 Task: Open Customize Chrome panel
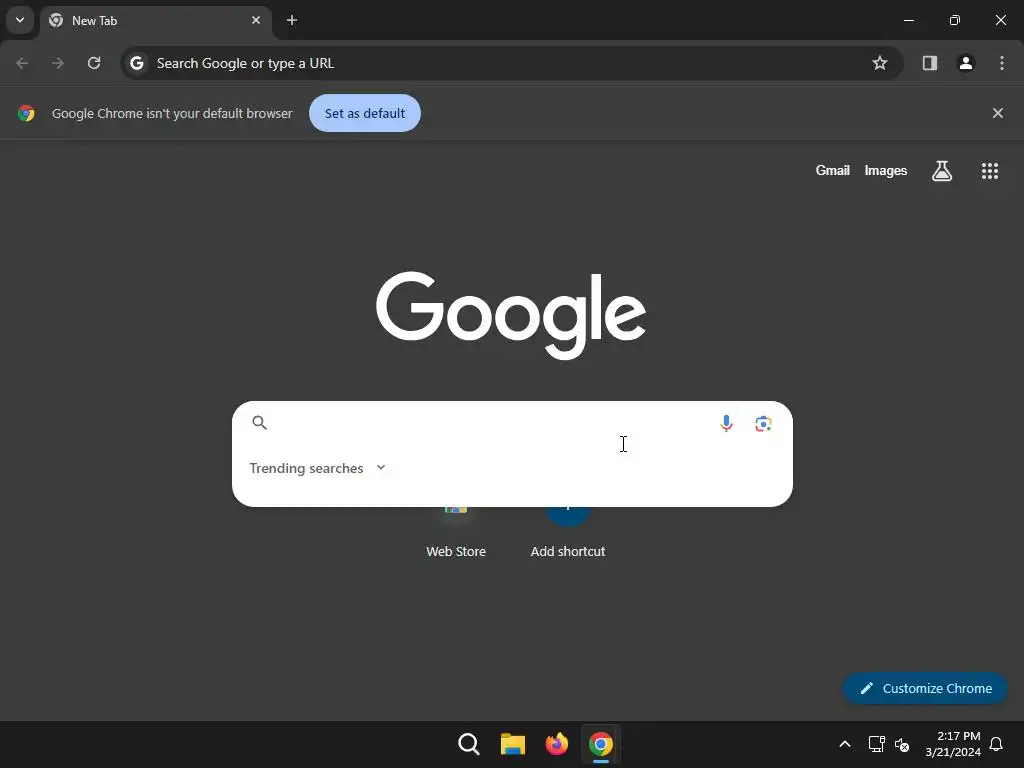pos(925,688)
